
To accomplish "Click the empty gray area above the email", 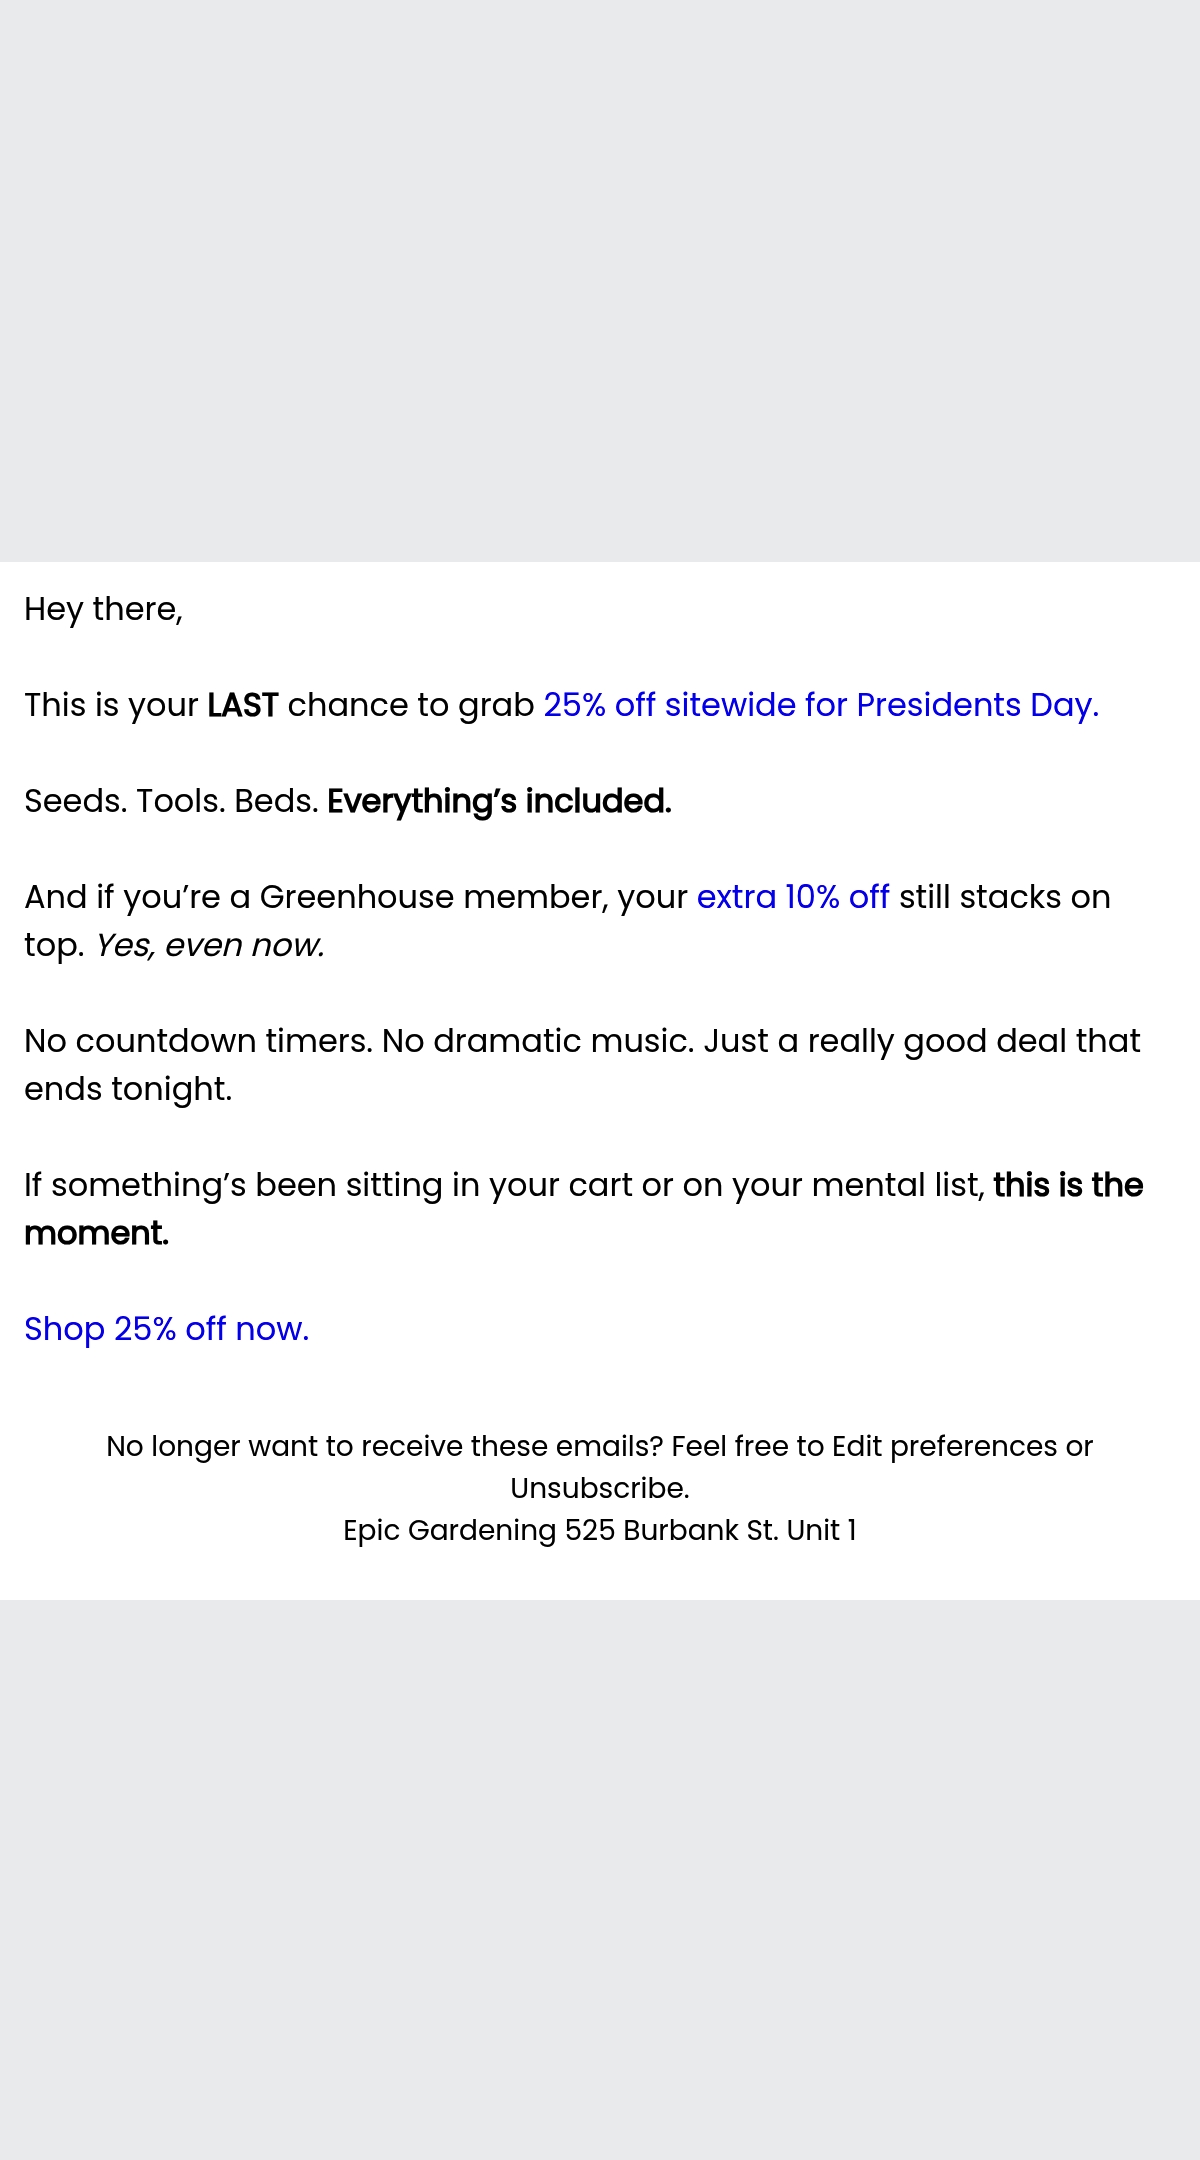I will click(x=600, y=280).
